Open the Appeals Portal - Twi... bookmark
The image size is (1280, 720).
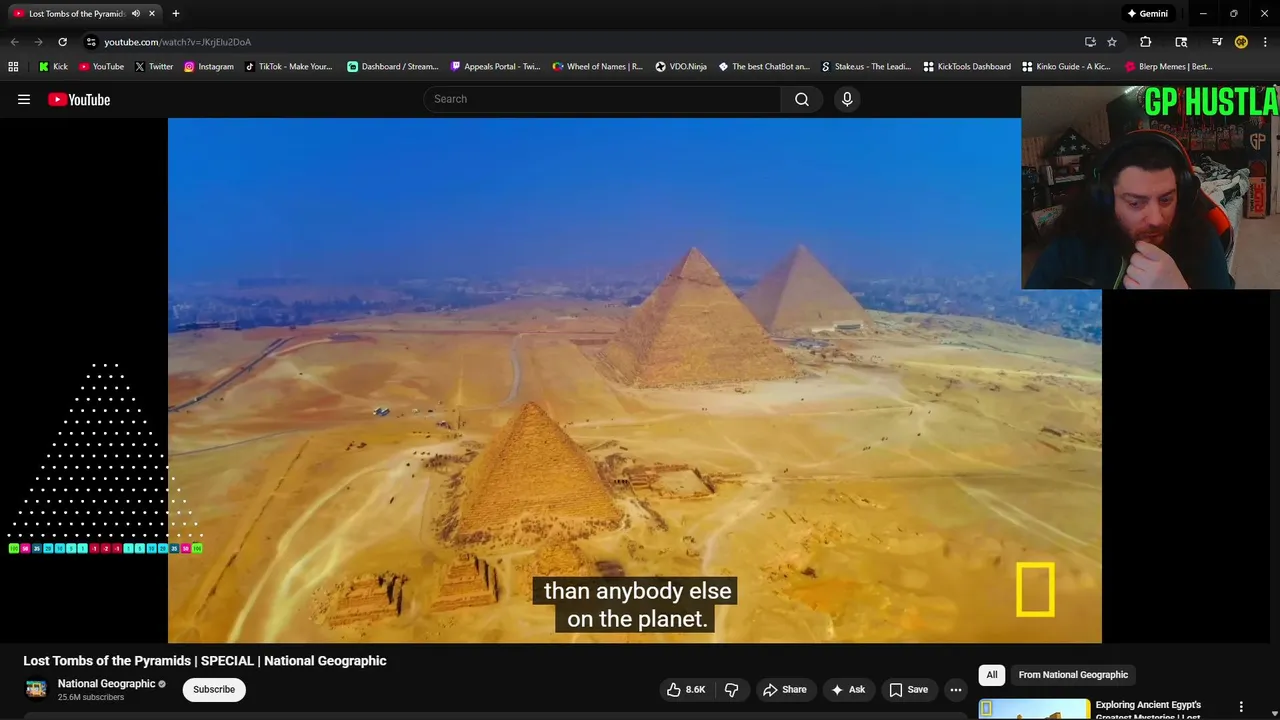pos(495,67)
